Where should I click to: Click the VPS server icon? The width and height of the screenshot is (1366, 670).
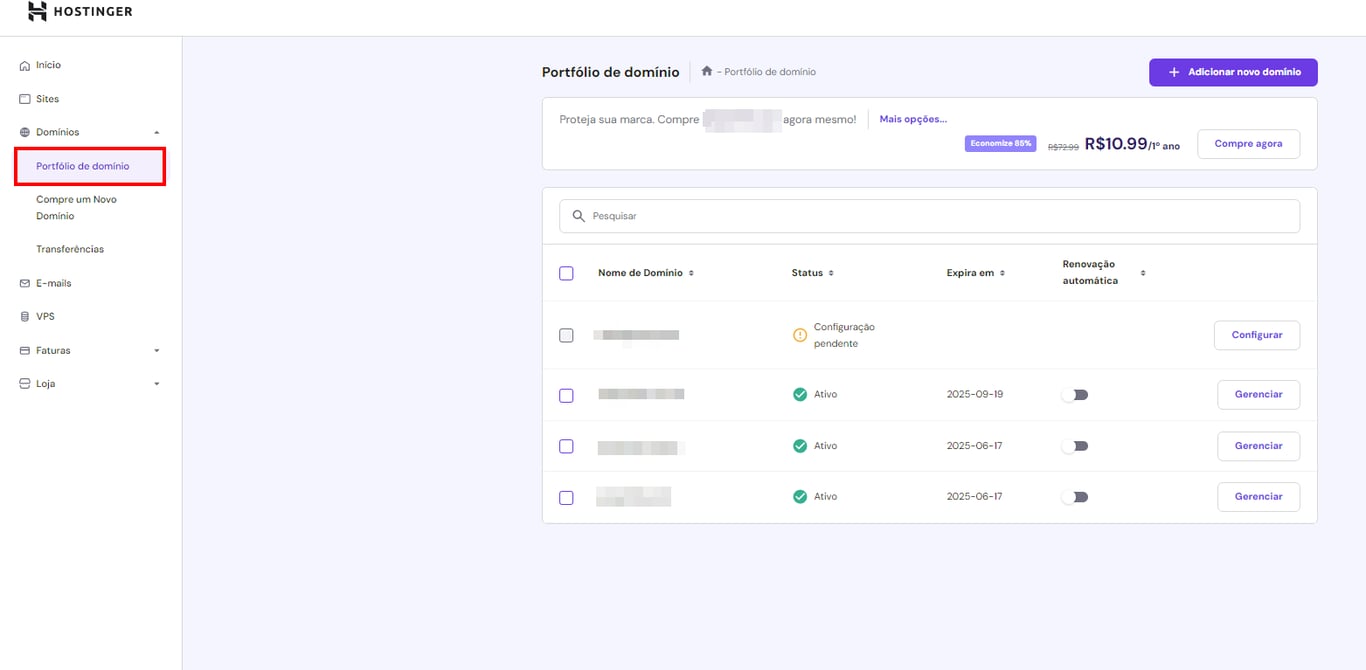pyautogui.click(x=25, y=317)
